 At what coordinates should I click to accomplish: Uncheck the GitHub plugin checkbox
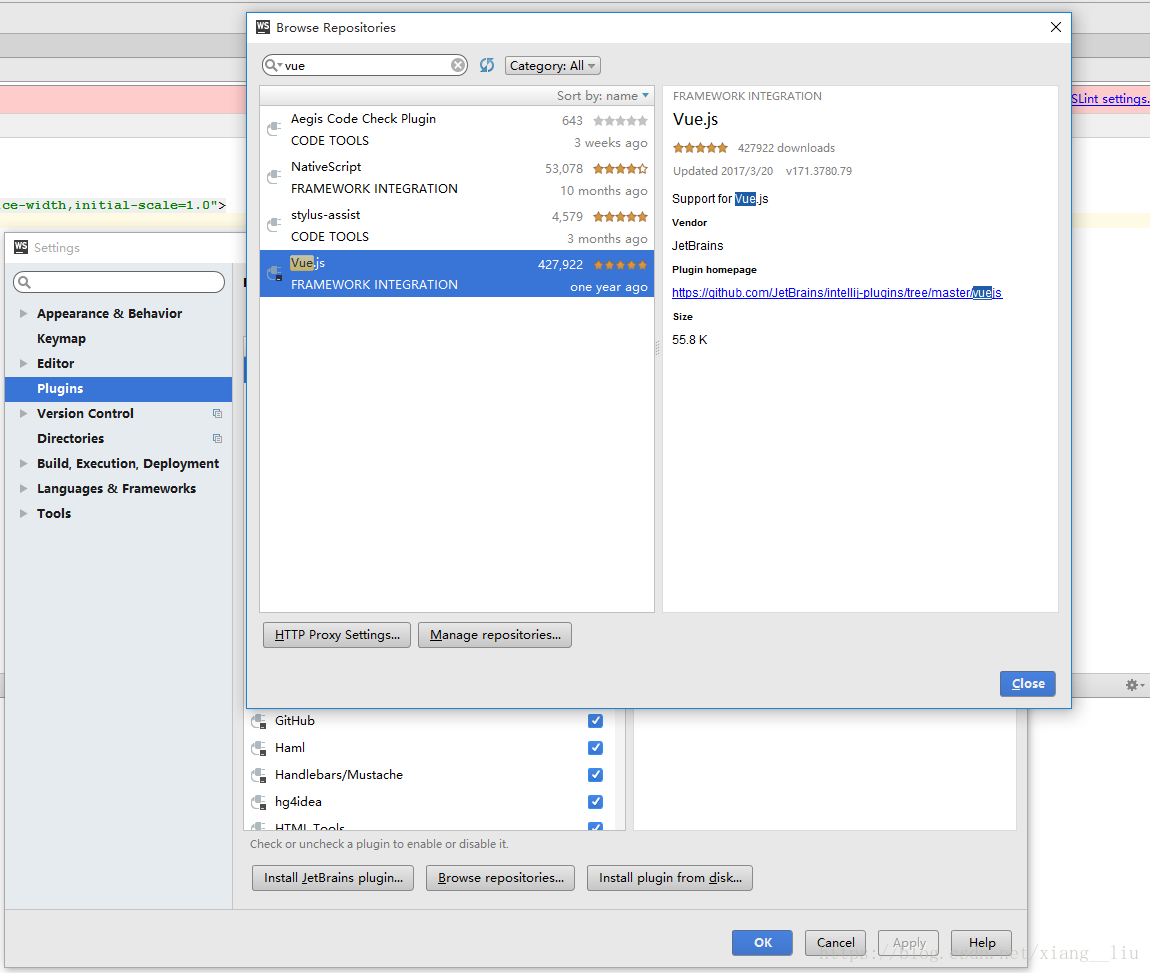click(x=596, y=721)
